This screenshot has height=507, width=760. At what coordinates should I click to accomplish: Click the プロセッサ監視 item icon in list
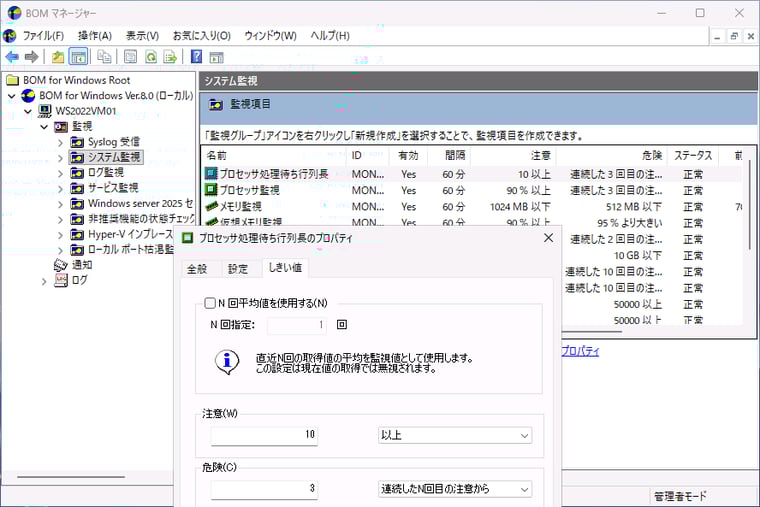pyautogui.click(x=211, y=190)
